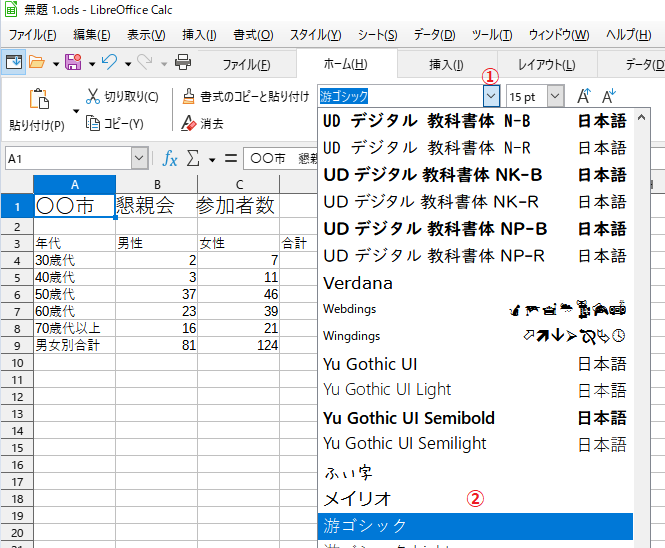Image resolution: width=665 pixels, height=548 pixels.
Task: Click the print icon
Action: tap(183, 62)
